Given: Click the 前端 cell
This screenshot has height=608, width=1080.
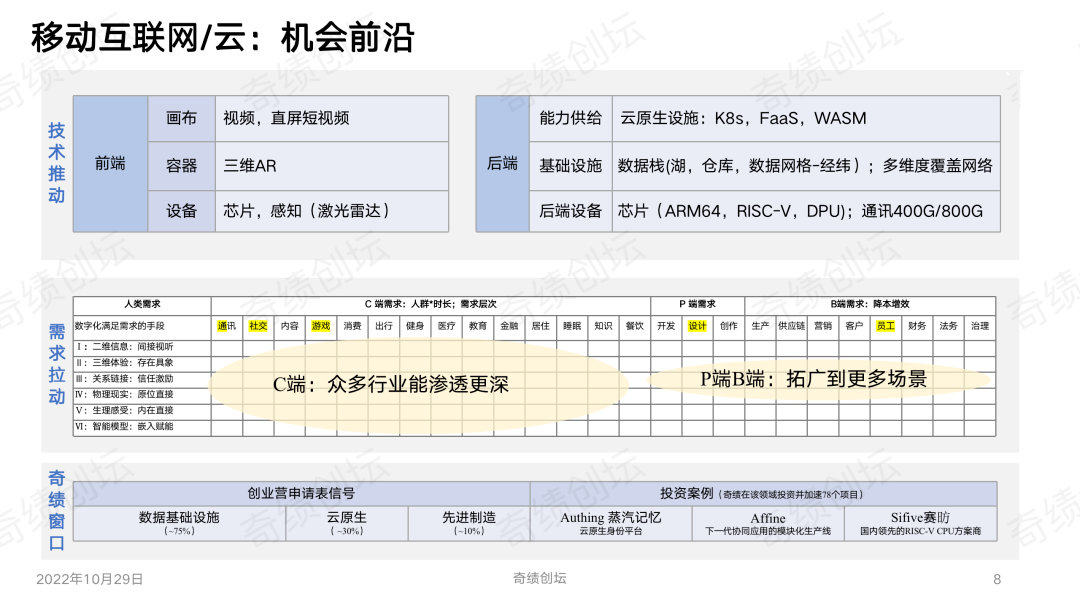Looking at the screenshot, I should (x=110, y=163).
